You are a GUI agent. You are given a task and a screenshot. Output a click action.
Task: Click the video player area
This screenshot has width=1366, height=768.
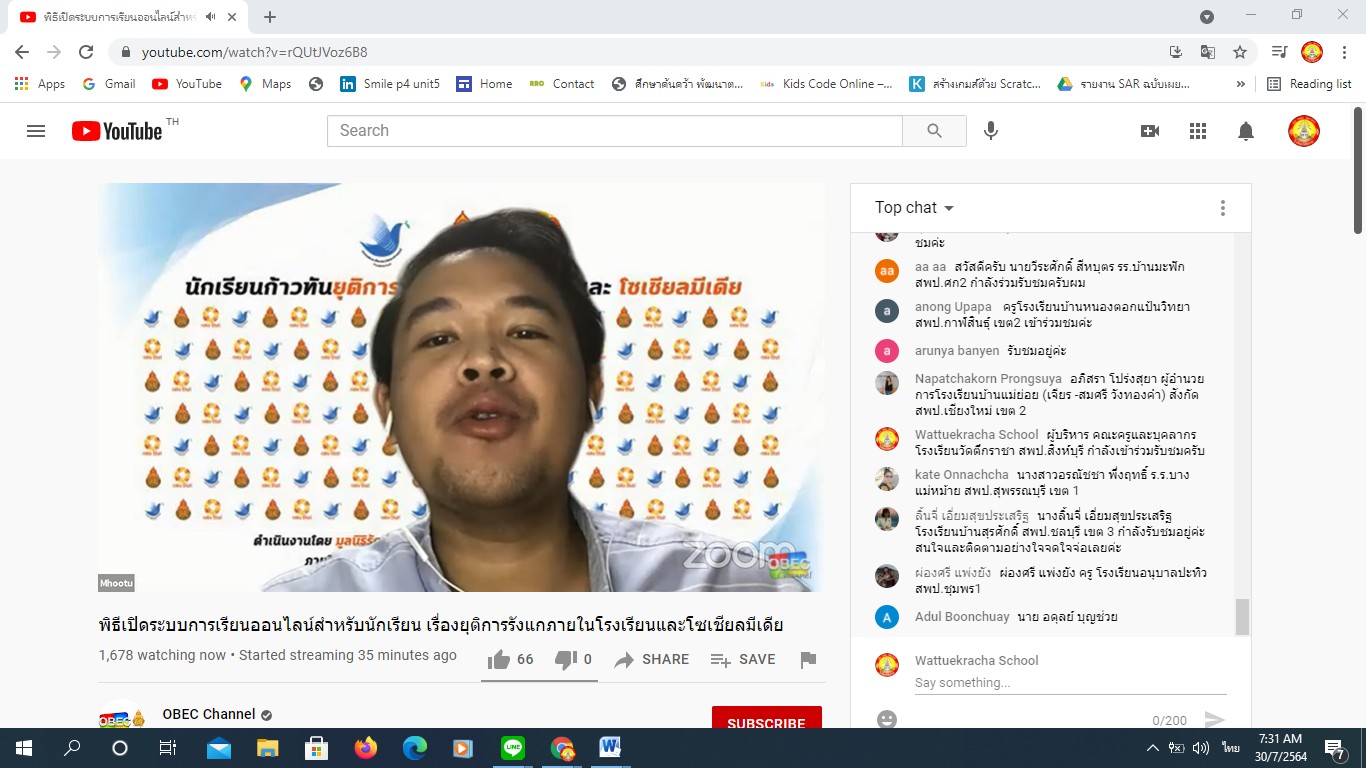coord(462,387)
